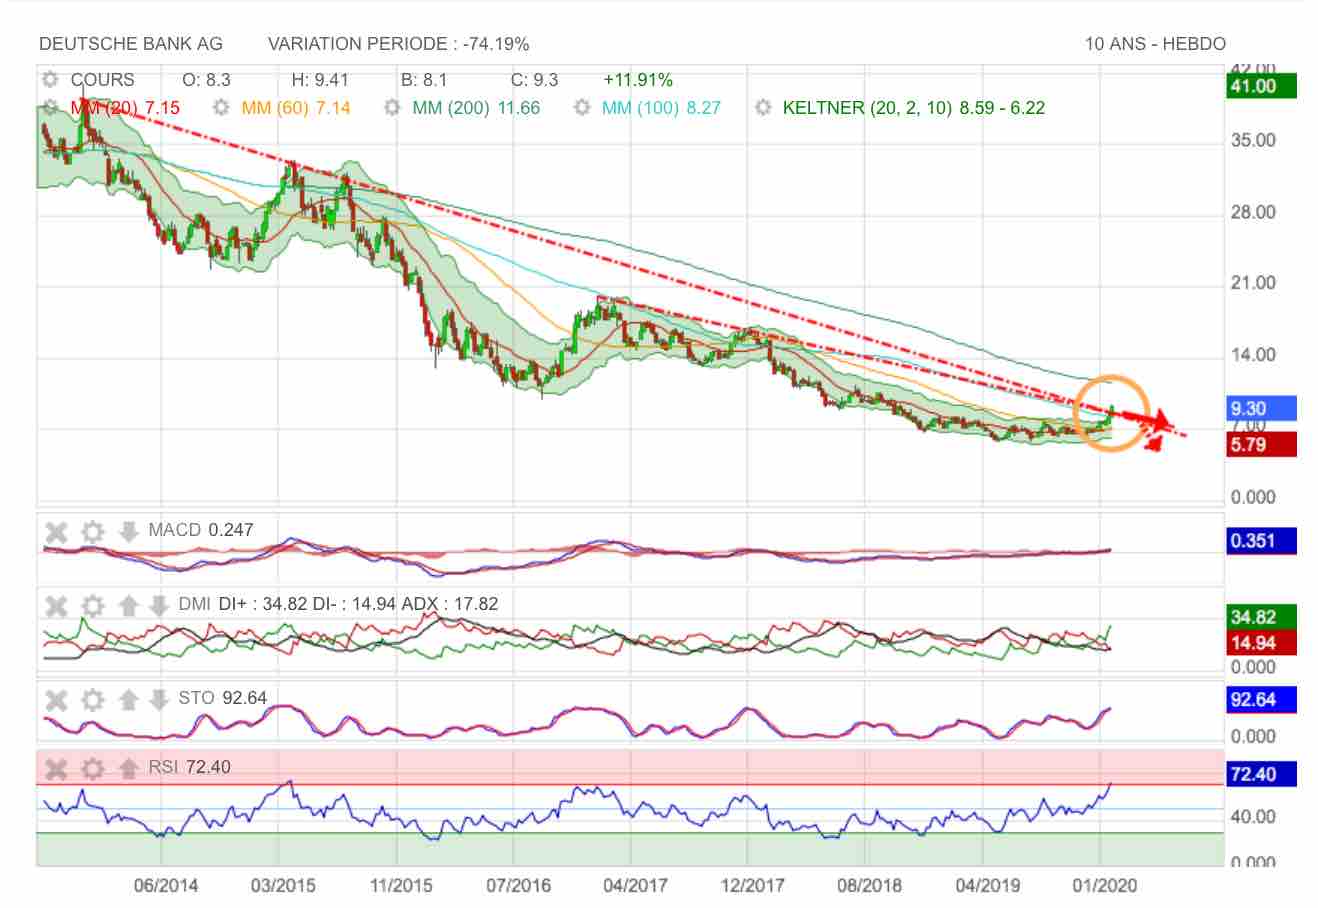1318x908 pixels.
Task: Click the 10 ANS - HEBDO period label
Action: coord(1155,44)
